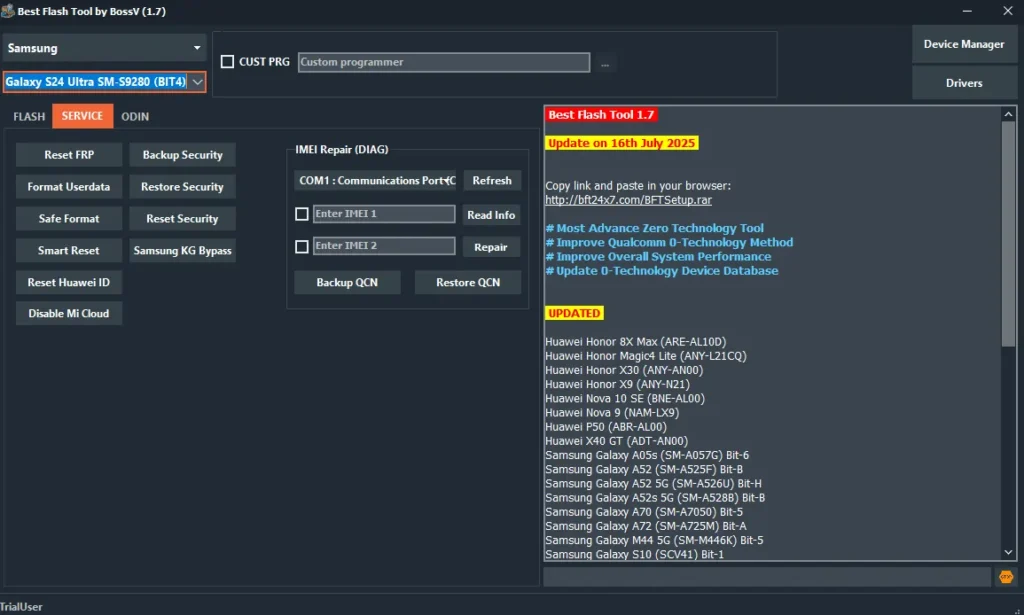Tick the IMEI 1 checkbox

[x=302, y=214]
